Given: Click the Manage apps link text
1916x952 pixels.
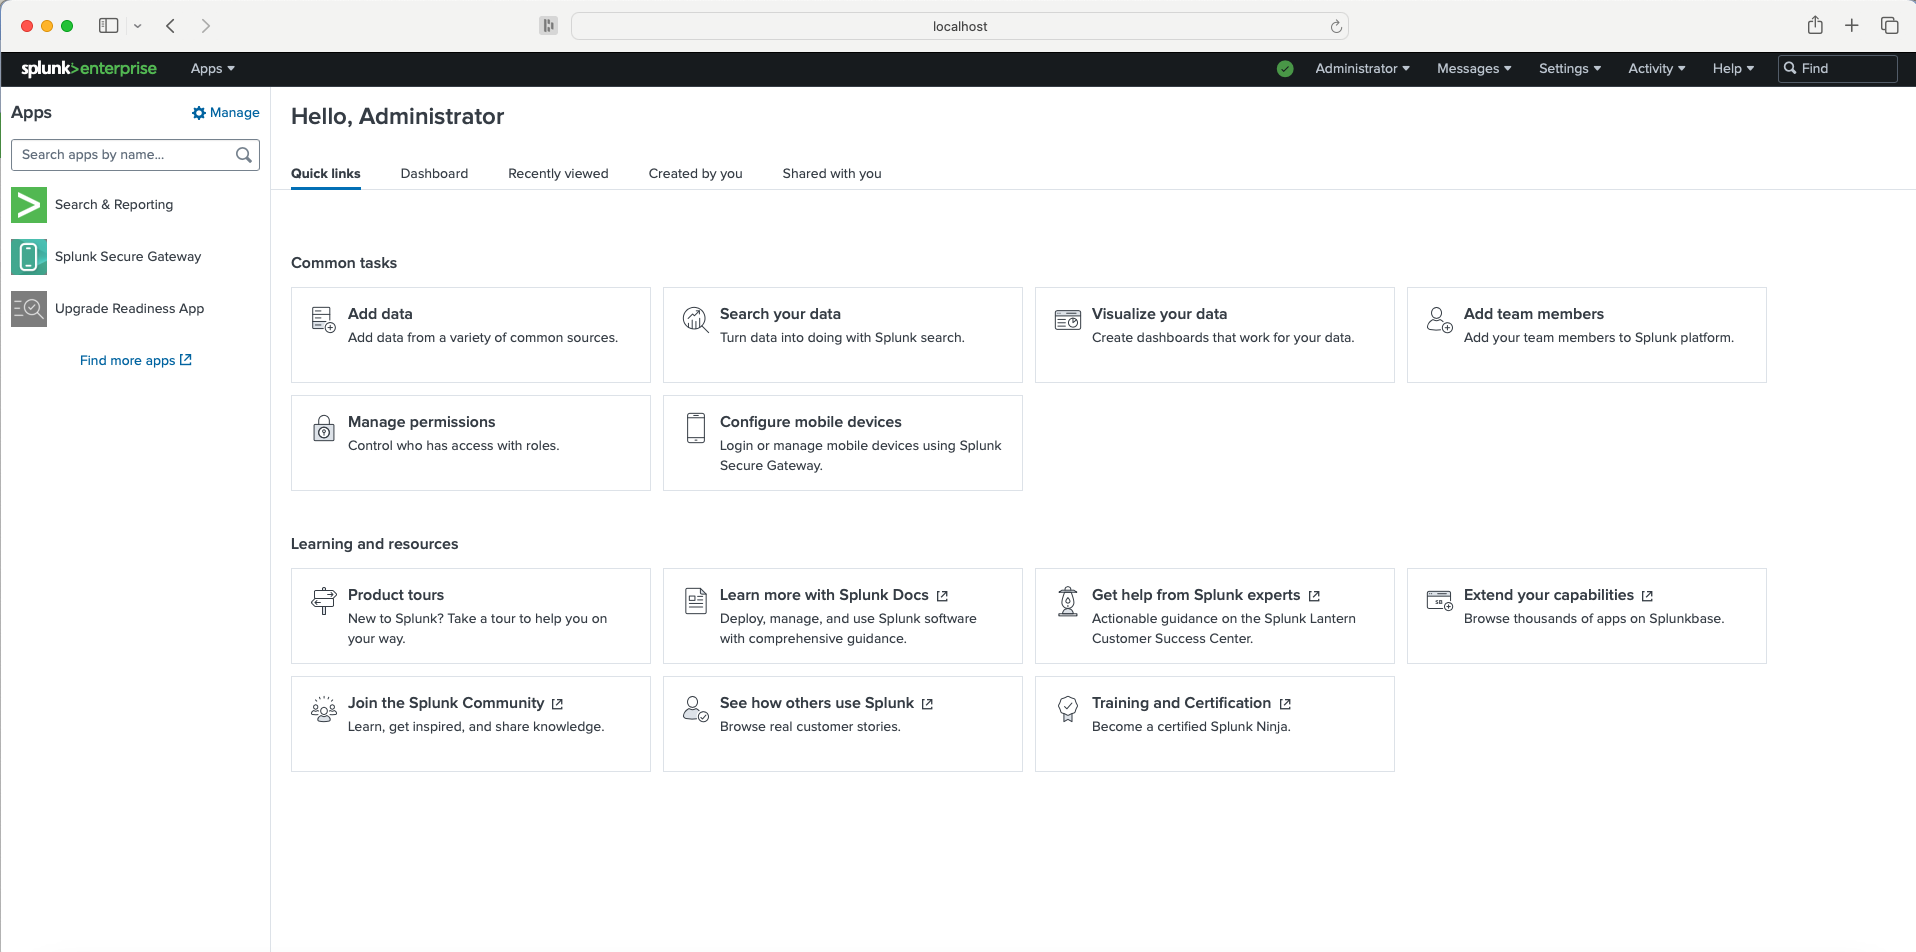Looking at the screenshot, I should click(x=235, y=113).
